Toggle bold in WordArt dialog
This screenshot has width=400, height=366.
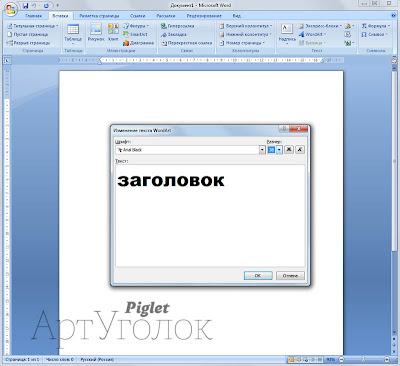pos(289,150)
